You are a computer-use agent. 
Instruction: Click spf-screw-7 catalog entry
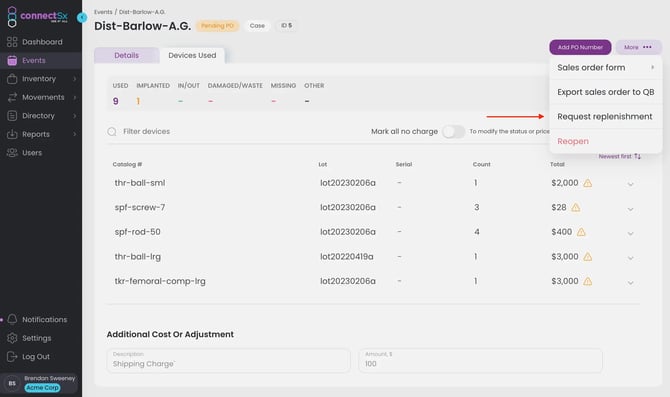[140, 208]
